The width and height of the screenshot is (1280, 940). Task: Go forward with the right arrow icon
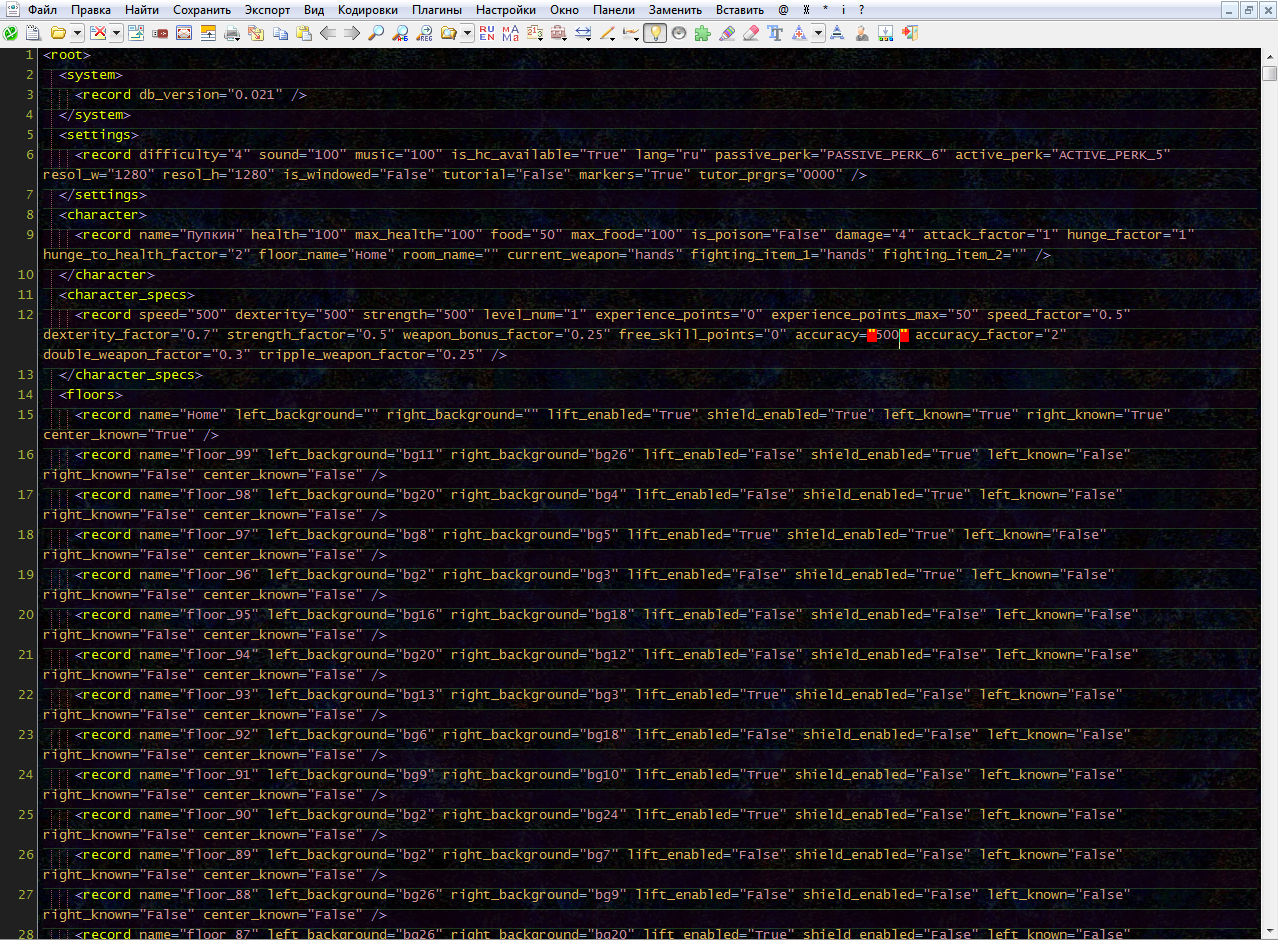[351, 33]
